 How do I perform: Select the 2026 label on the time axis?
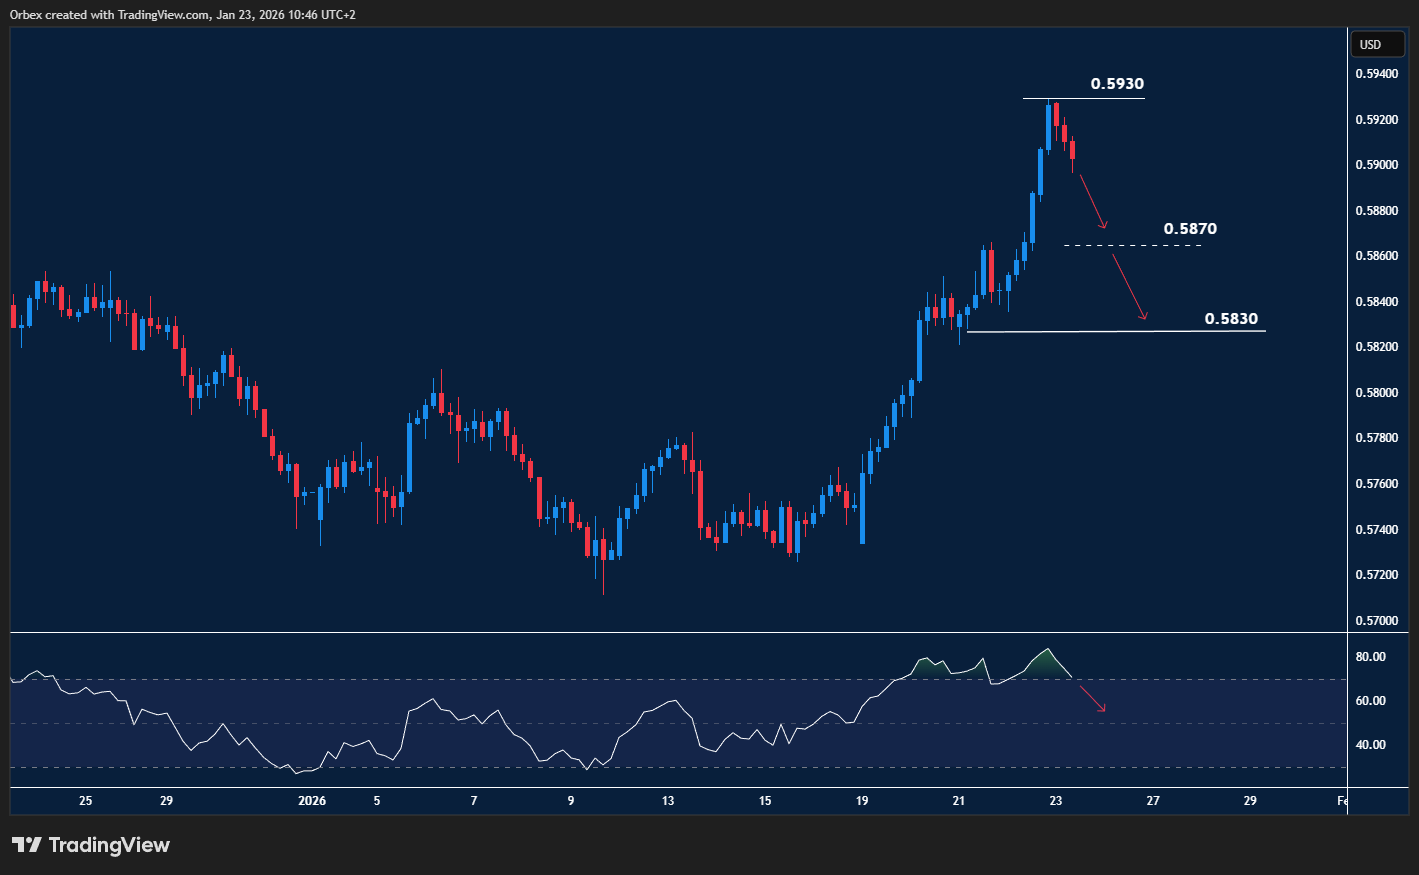(312, 800)
